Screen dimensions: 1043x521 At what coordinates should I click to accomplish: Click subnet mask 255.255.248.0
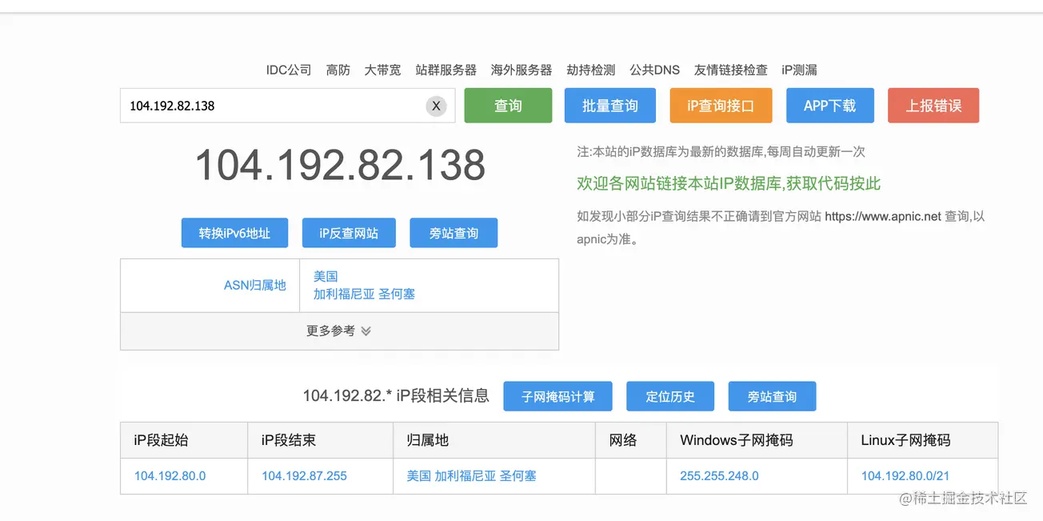click(719, 476)
